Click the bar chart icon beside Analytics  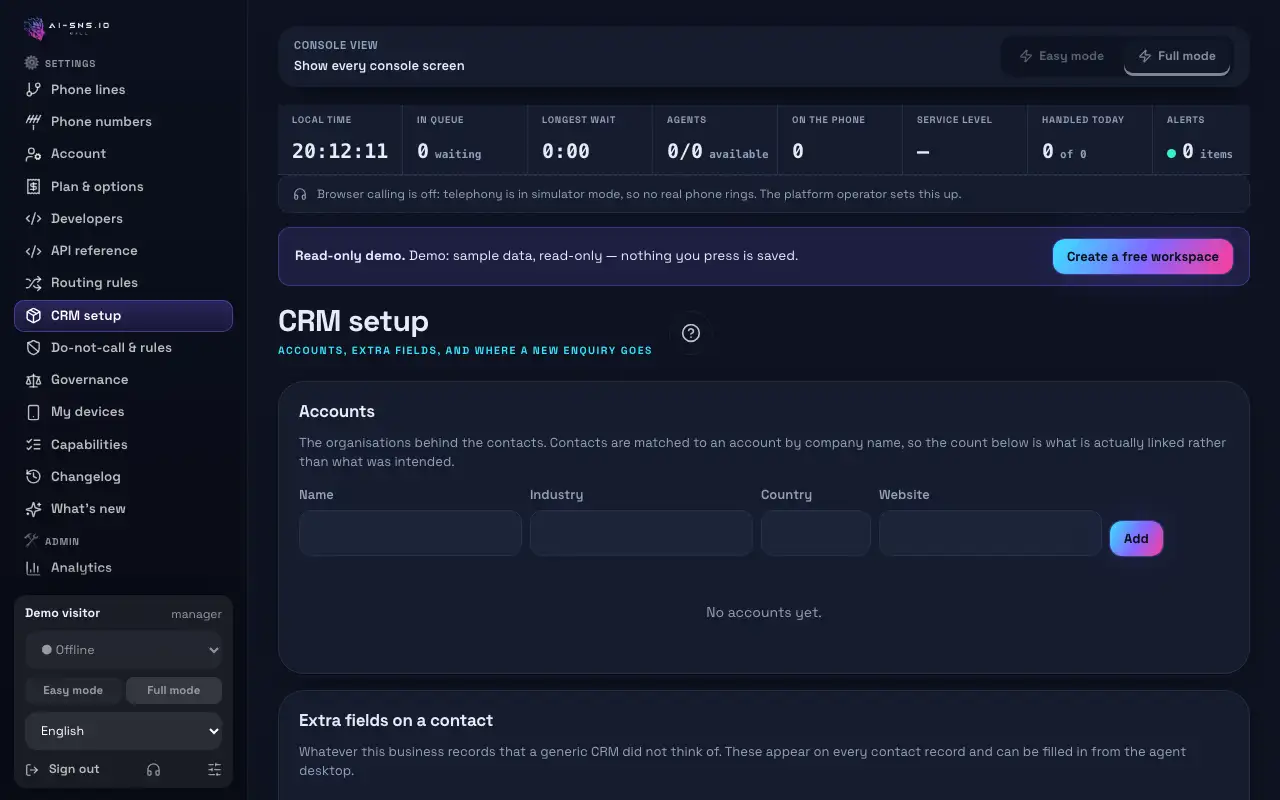click(x=33, y=568)
